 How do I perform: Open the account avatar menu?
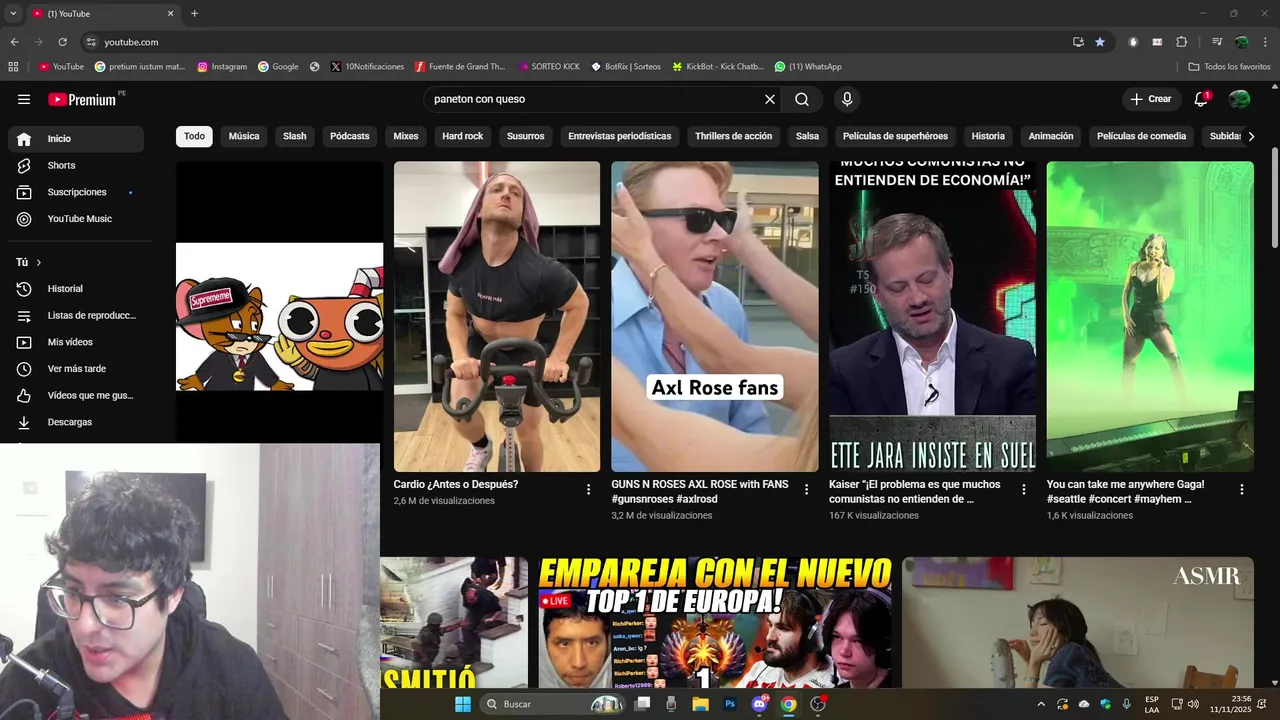(x=1239, y=99)
